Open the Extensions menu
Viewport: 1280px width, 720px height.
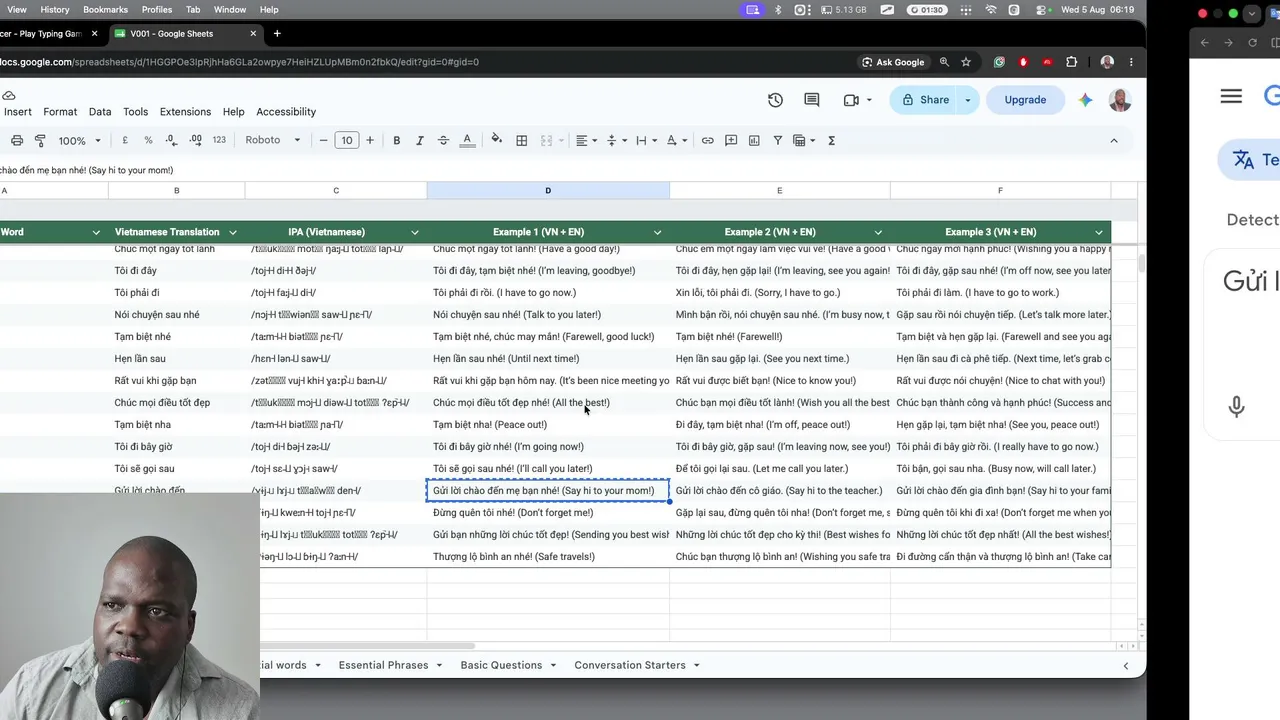185,112
